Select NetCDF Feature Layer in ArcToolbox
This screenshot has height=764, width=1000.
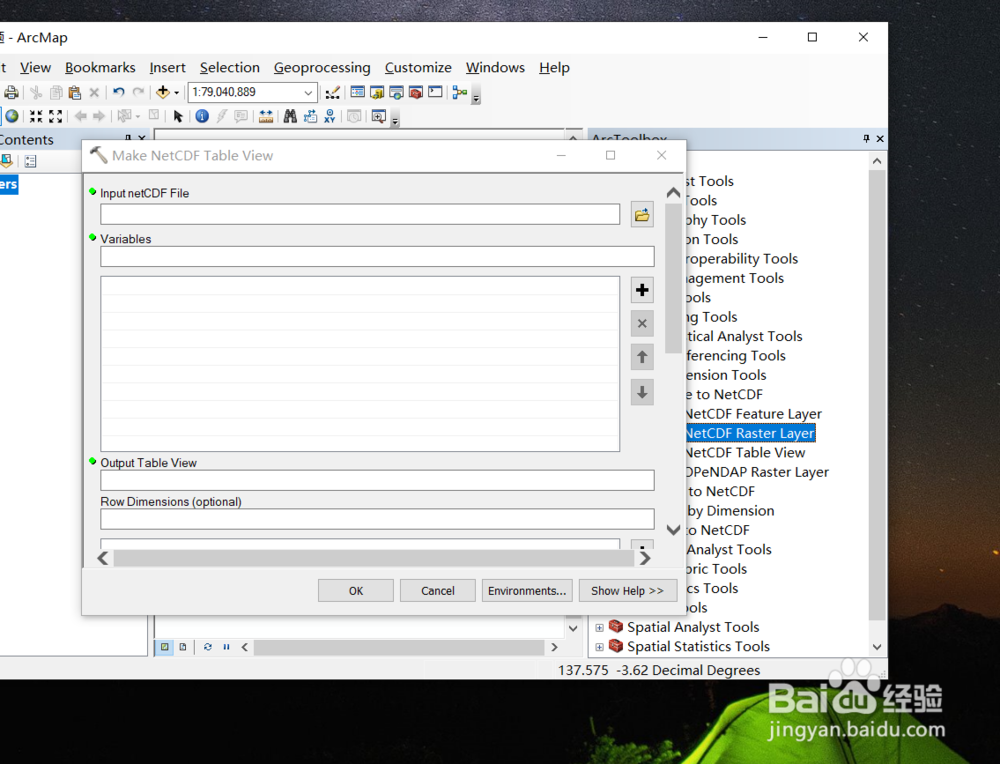(x=754, y=414)
